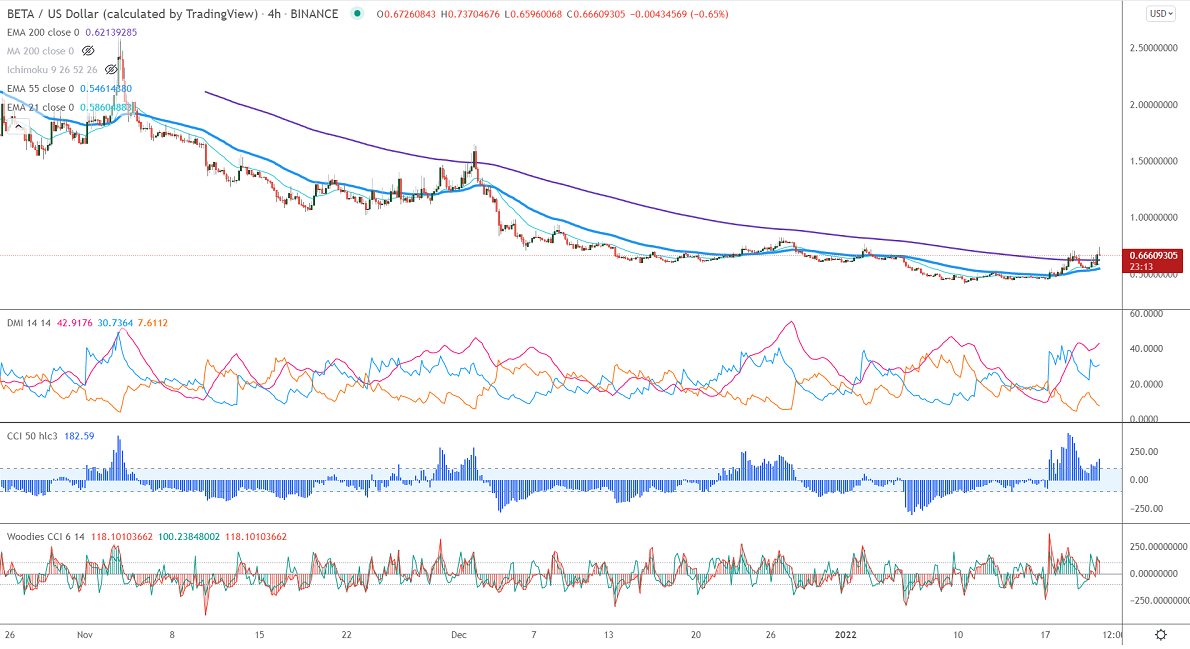Select the DMI 14 14 indicator legend
Screen dimensions: 1190x649
(29, 323)
